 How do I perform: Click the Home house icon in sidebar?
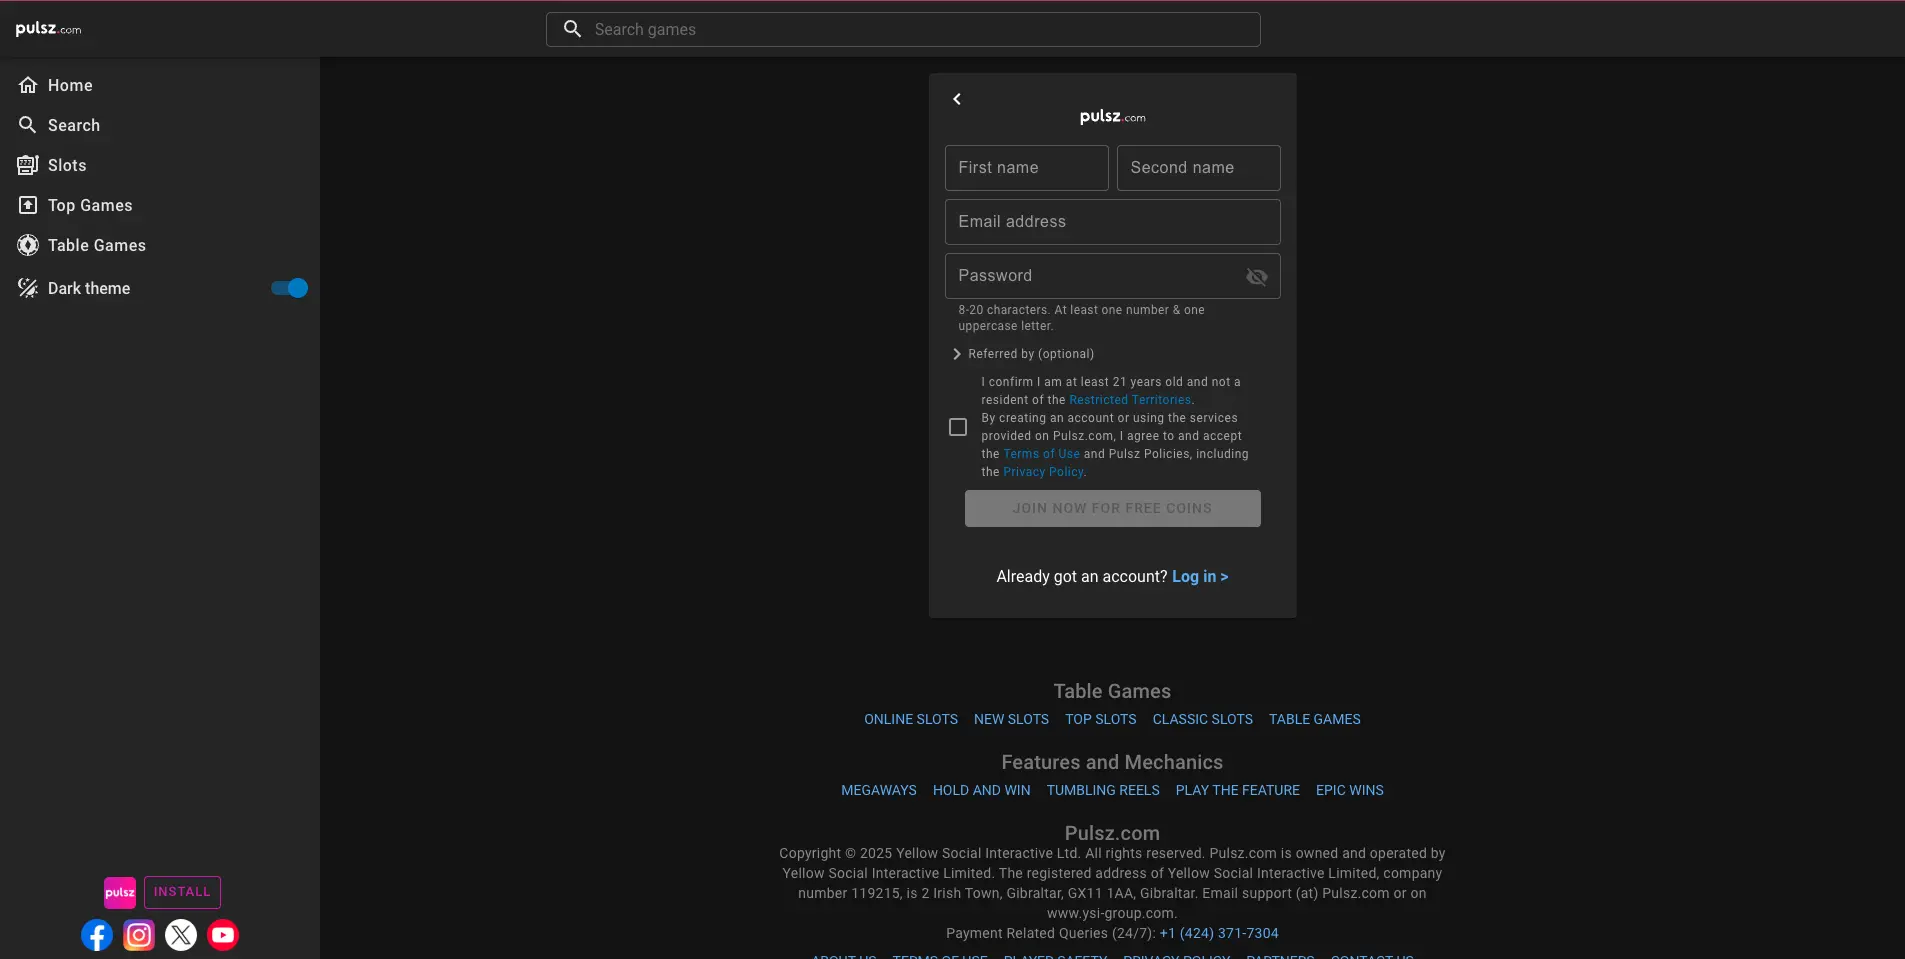pos(28,85)
